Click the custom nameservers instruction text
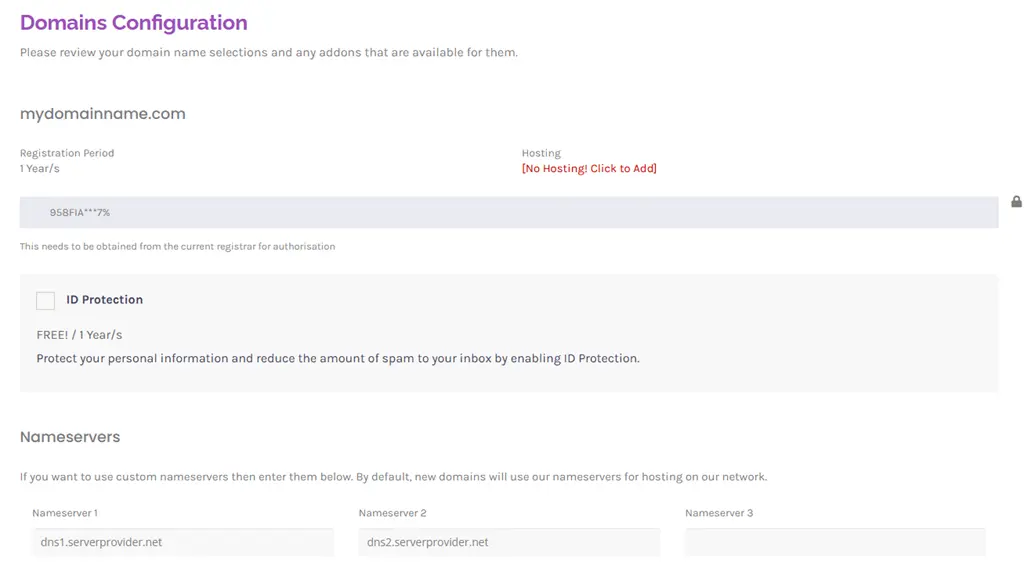1024x579 pixels. click(393, 476)
